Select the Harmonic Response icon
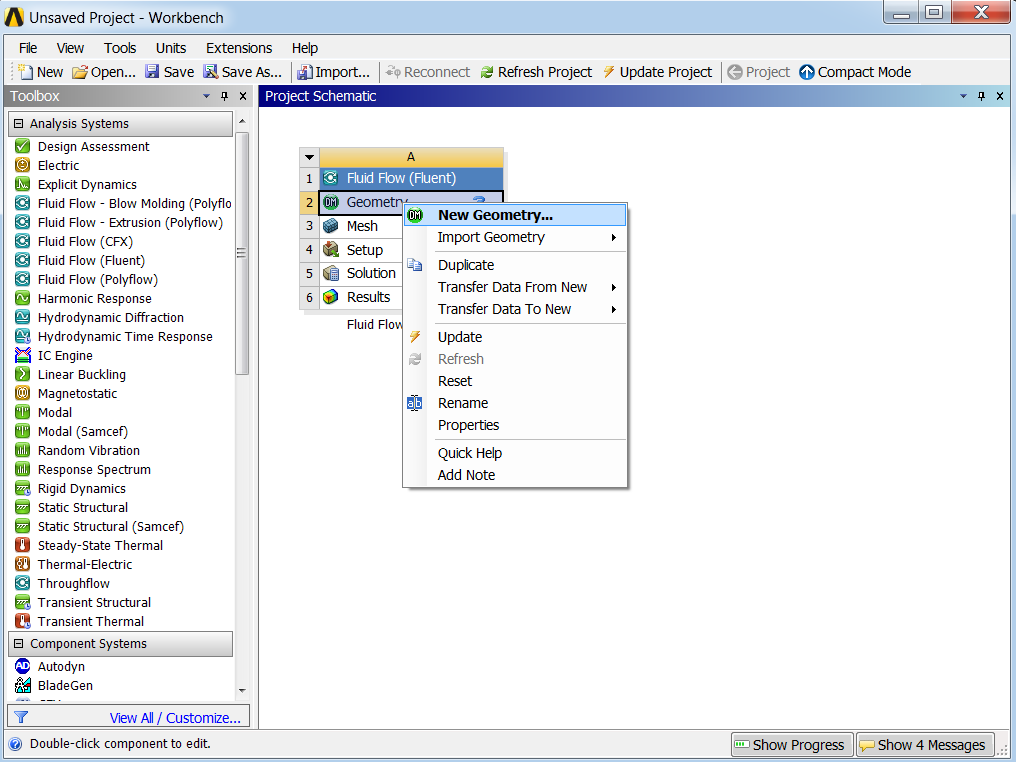The height and width of the screenshot is (762, 1016). click(x=23, y=298)
